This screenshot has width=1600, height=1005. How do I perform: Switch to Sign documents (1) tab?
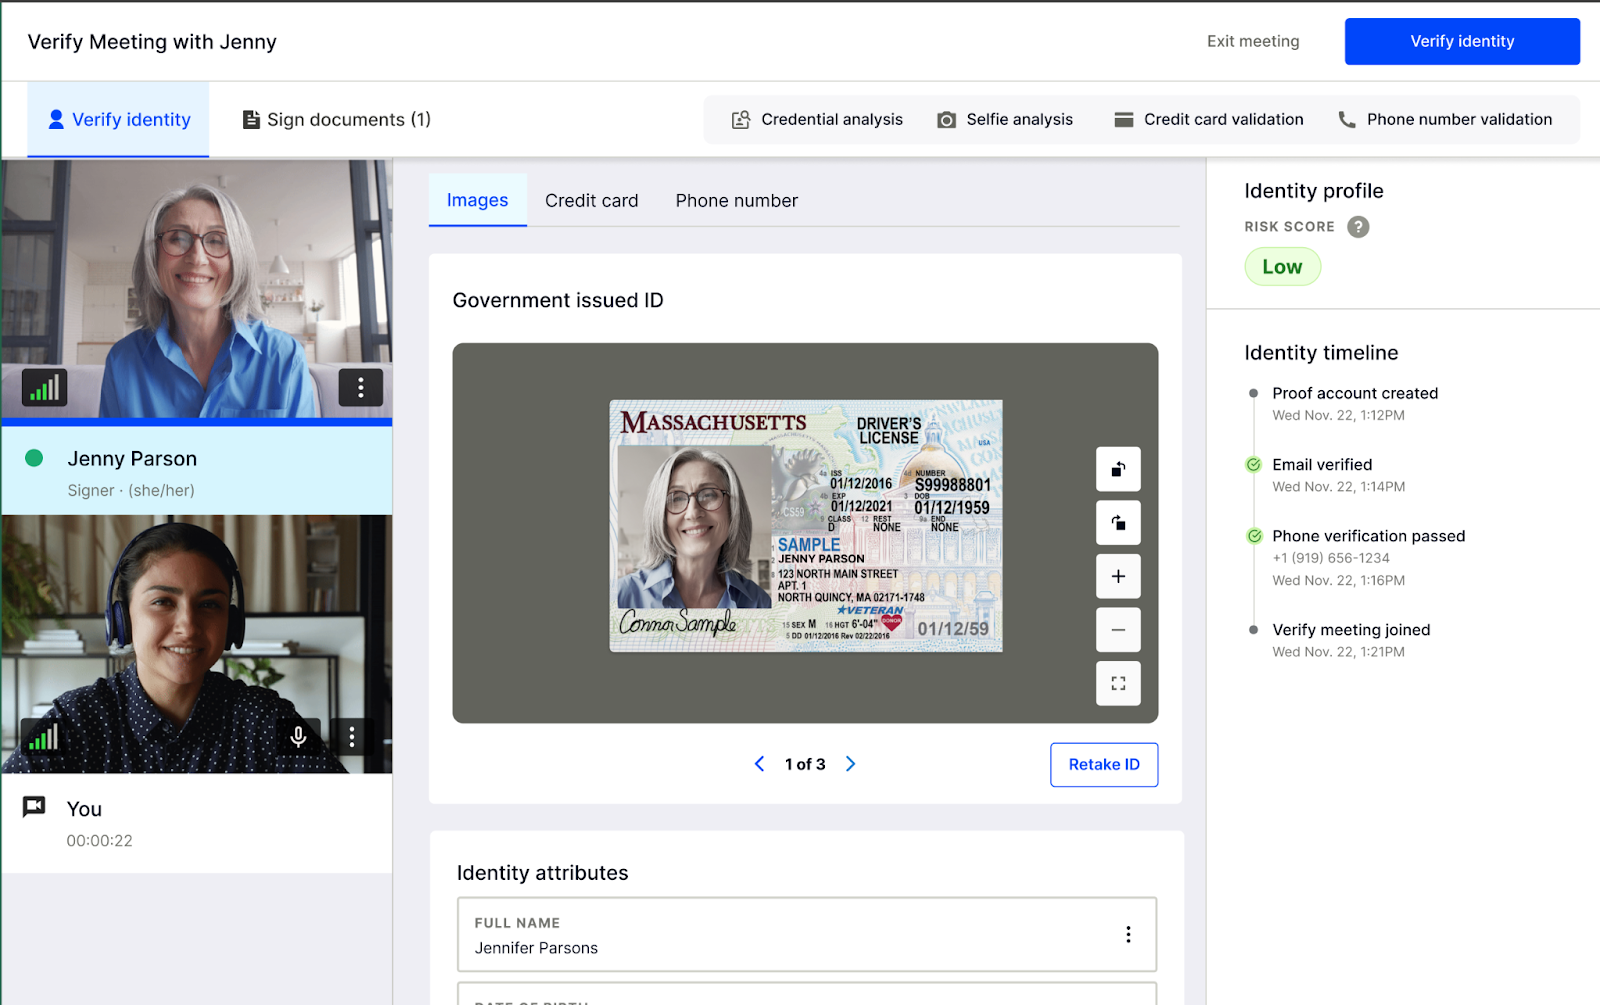[336, 119]
